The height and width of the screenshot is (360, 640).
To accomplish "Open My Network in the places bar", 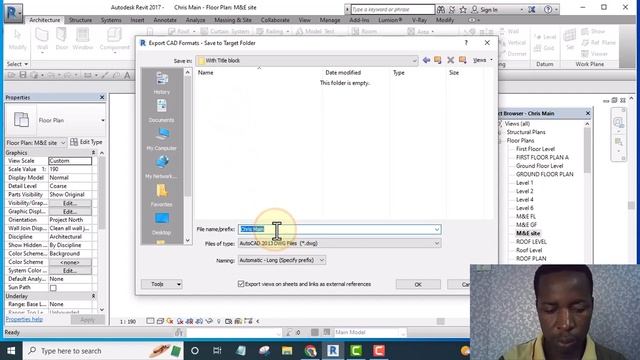I will (x=162, y=167).
